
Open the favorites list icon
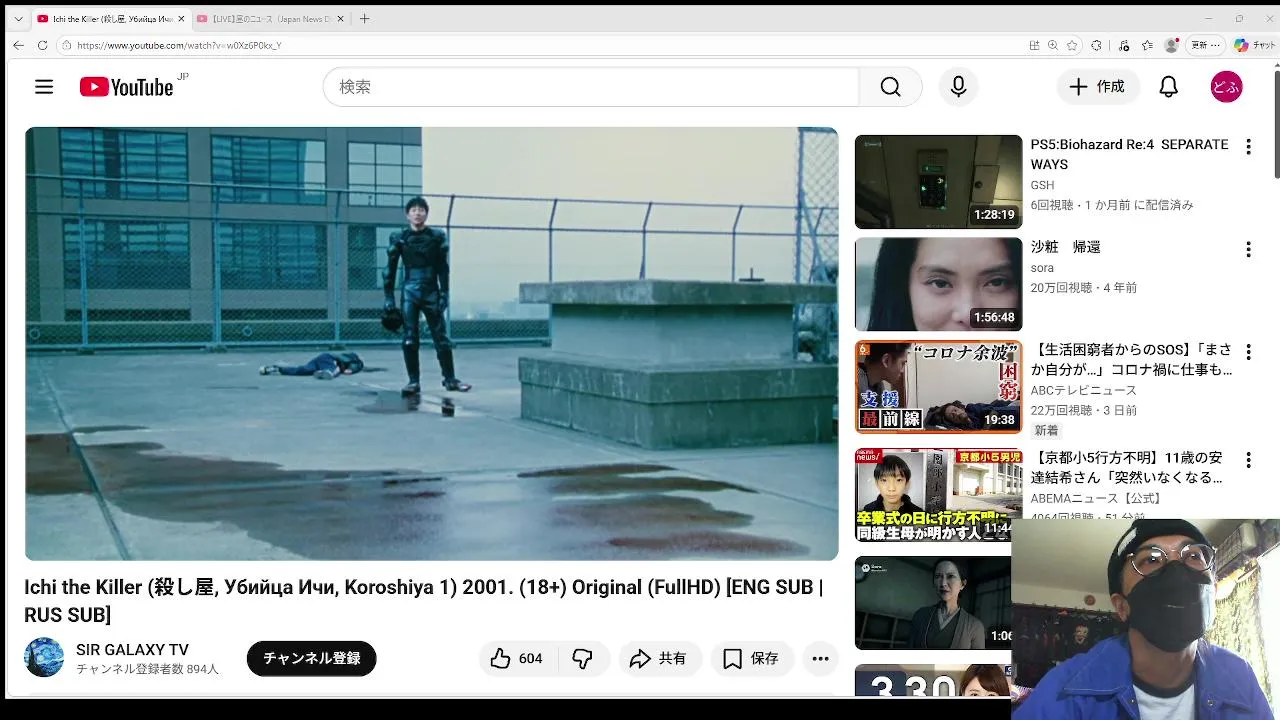click(x=1147, y=45)
